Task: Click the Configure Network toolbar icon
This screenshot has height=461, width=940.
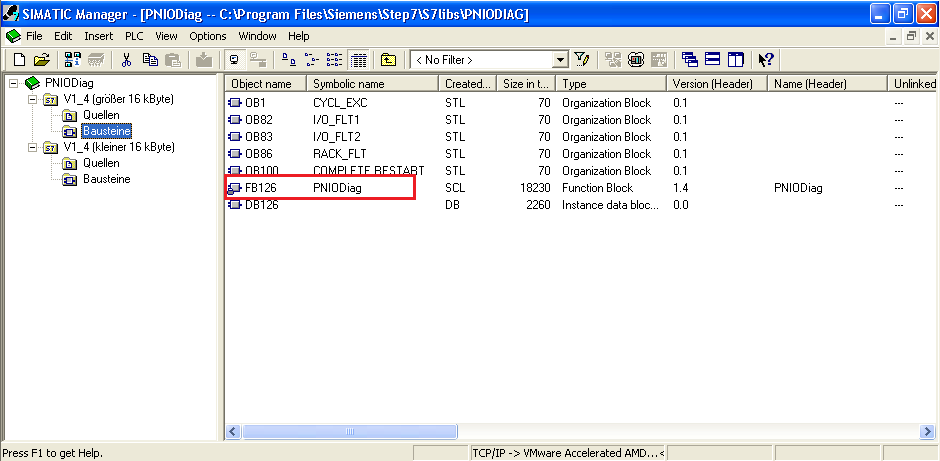Action: click(x=613, y=59)
